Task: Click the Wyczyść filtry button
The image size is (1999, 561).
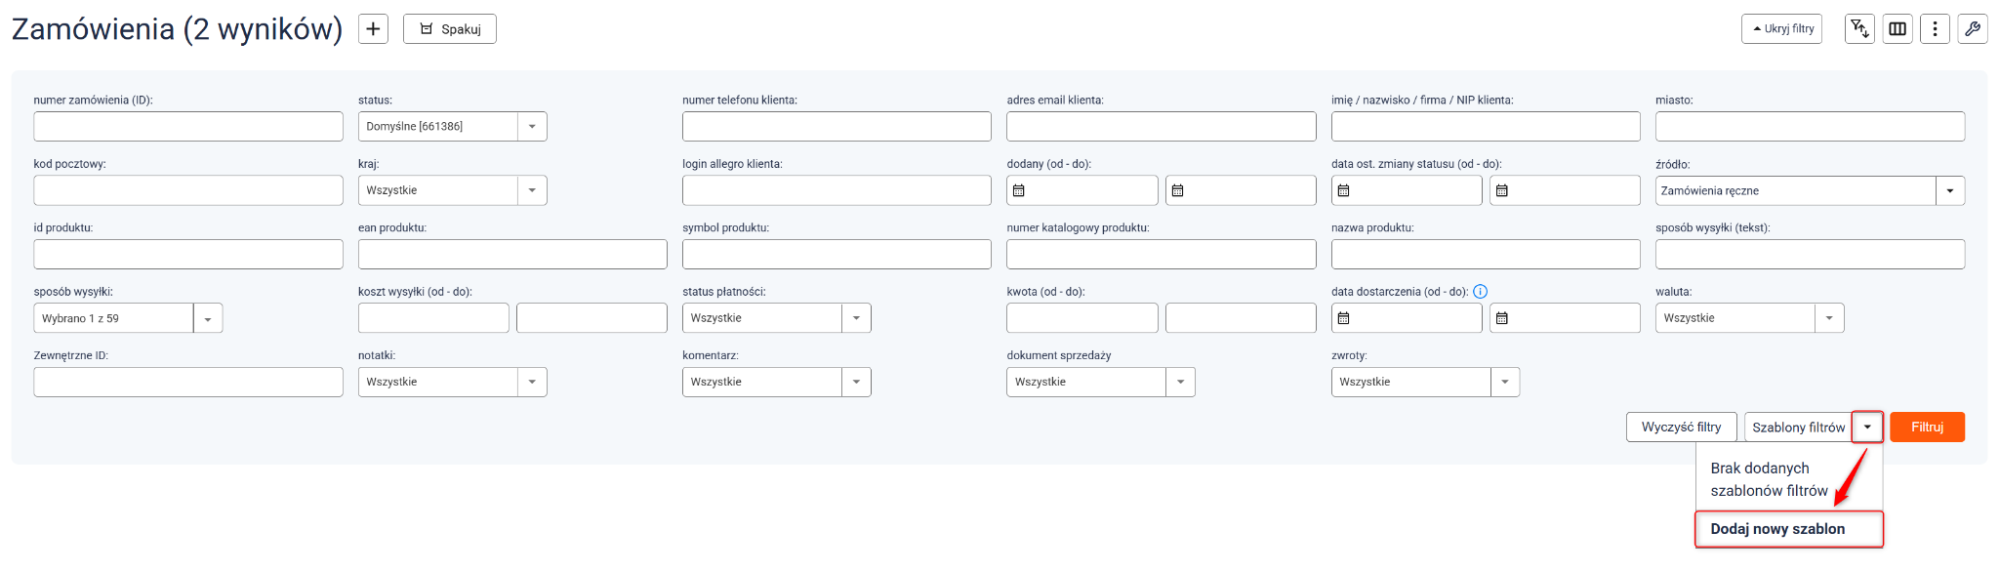Action: click(1681, 427)
